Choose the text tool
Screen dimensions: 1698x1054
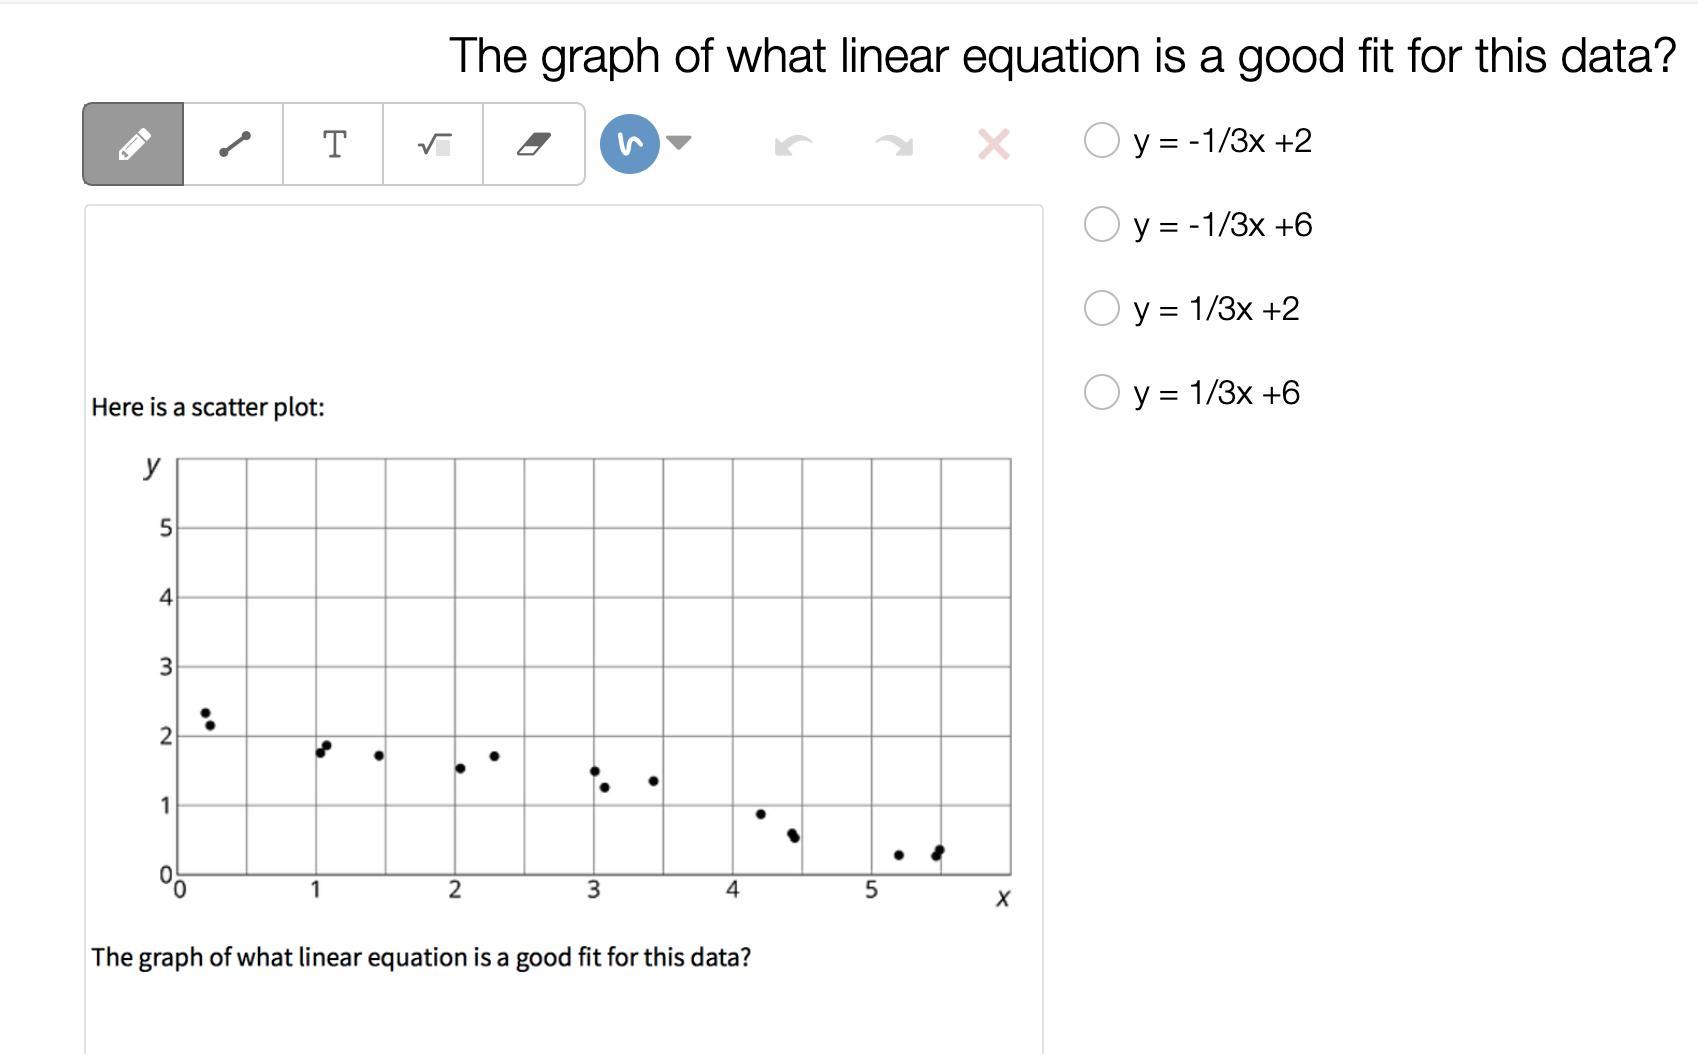coord(334,144)
